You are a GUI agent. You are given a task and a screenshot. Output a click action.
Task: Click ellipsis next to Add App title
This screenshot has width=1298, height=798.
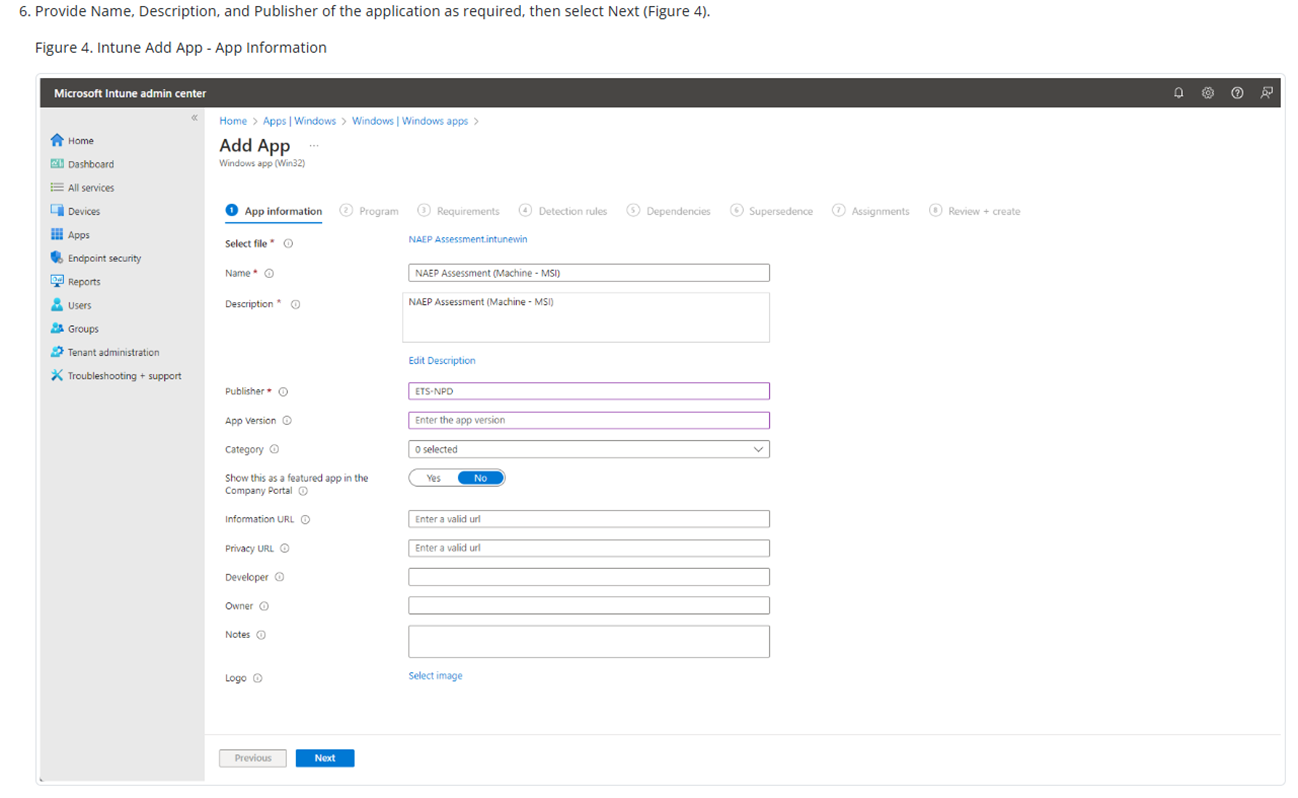(313, 146)
